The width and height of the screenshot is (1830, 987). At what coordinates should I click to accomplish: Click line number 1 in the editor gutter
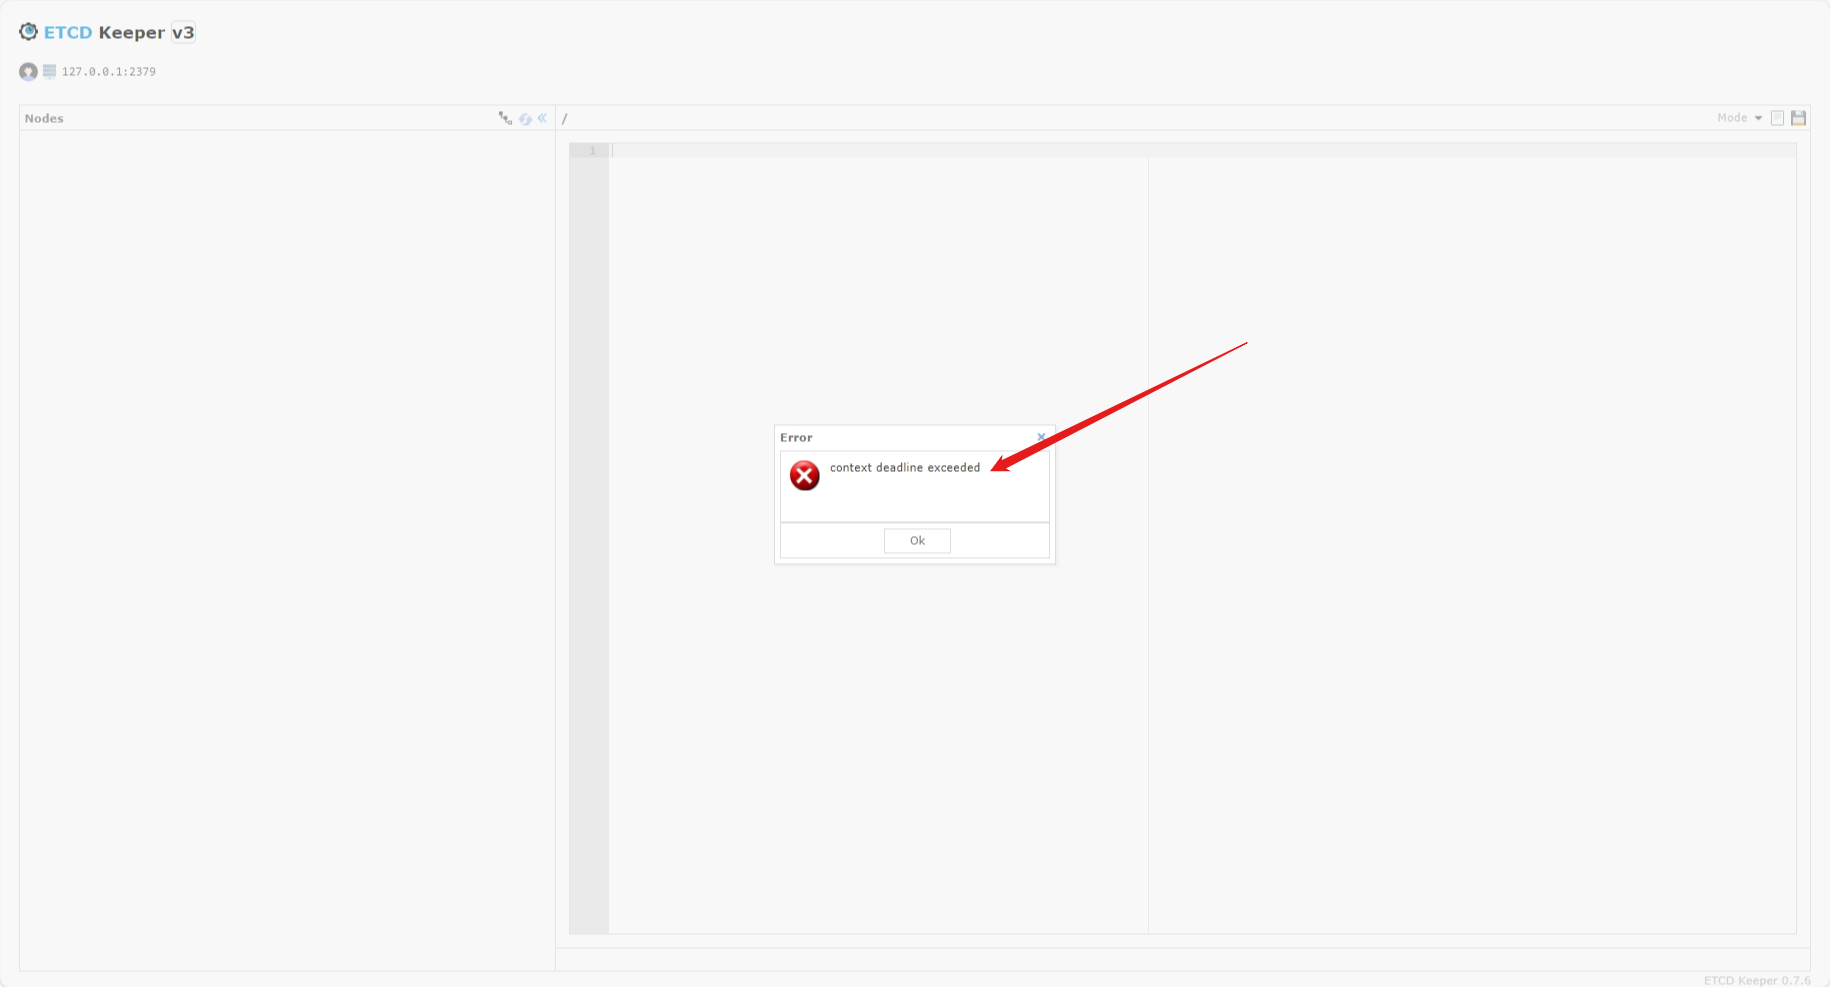click(x=592, y=151)
